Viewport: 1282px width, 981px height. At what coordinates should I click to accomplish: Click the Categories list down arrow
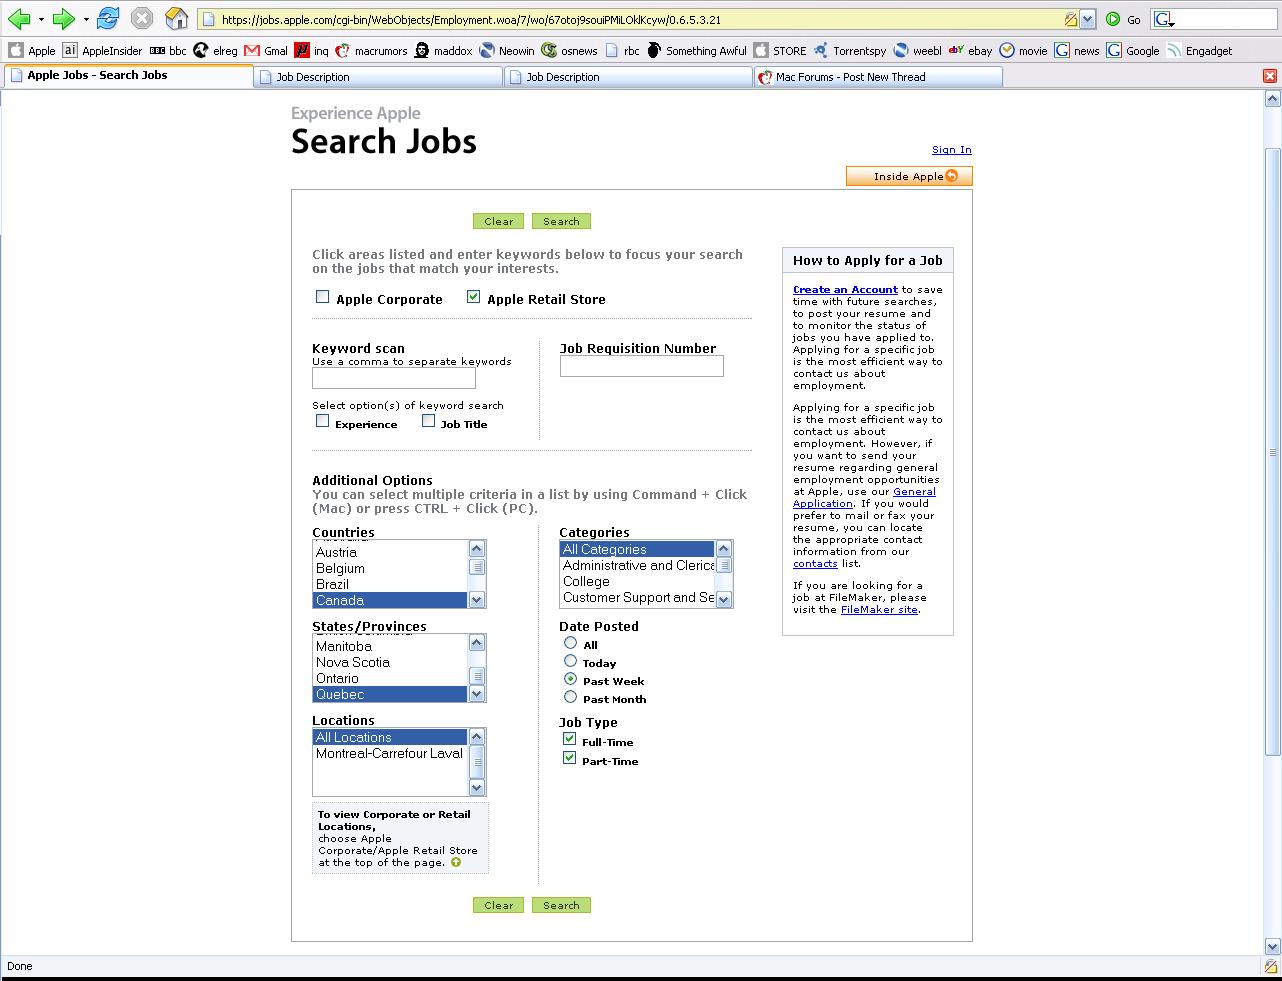[x=724, y=599]
